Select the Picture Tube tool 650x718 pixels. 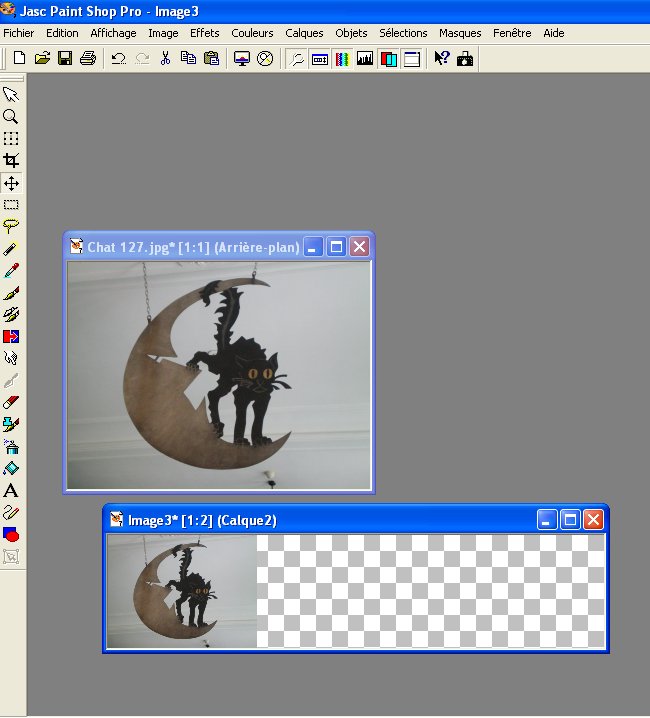click(11, 424)
